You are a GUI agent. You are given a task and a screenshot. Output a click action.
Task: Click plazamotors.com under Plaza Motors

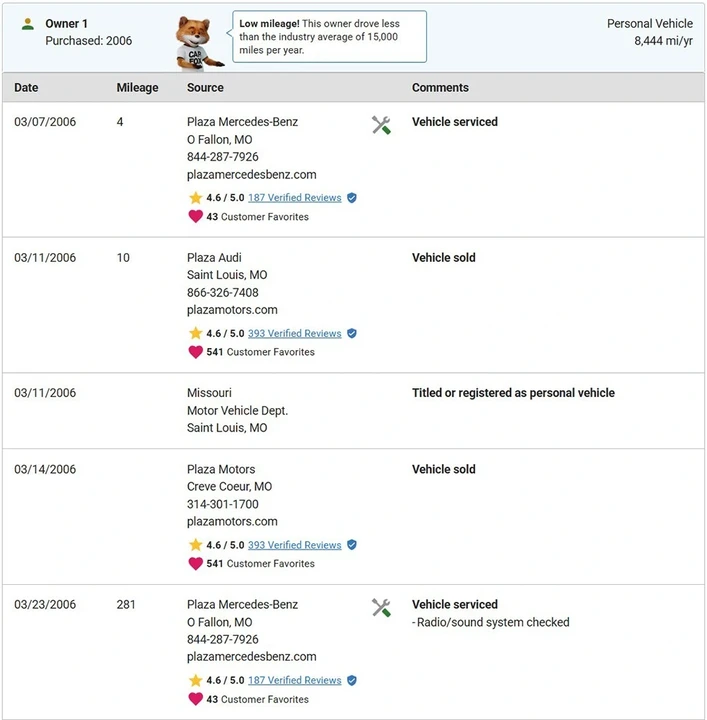(232, 522)
